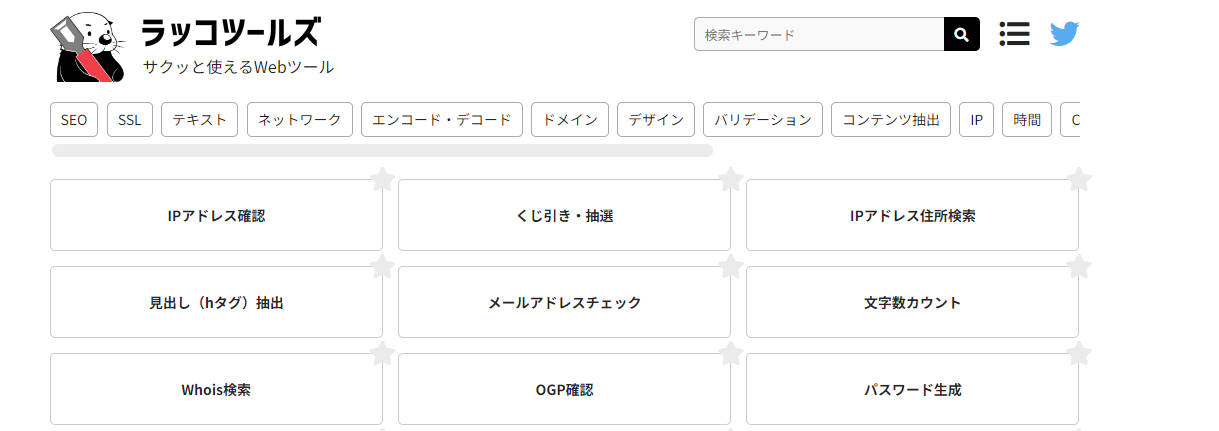Screen dimensions: 1219x431
Task: Open the Whois検索 tool card
Action: (x=216, y=389)
